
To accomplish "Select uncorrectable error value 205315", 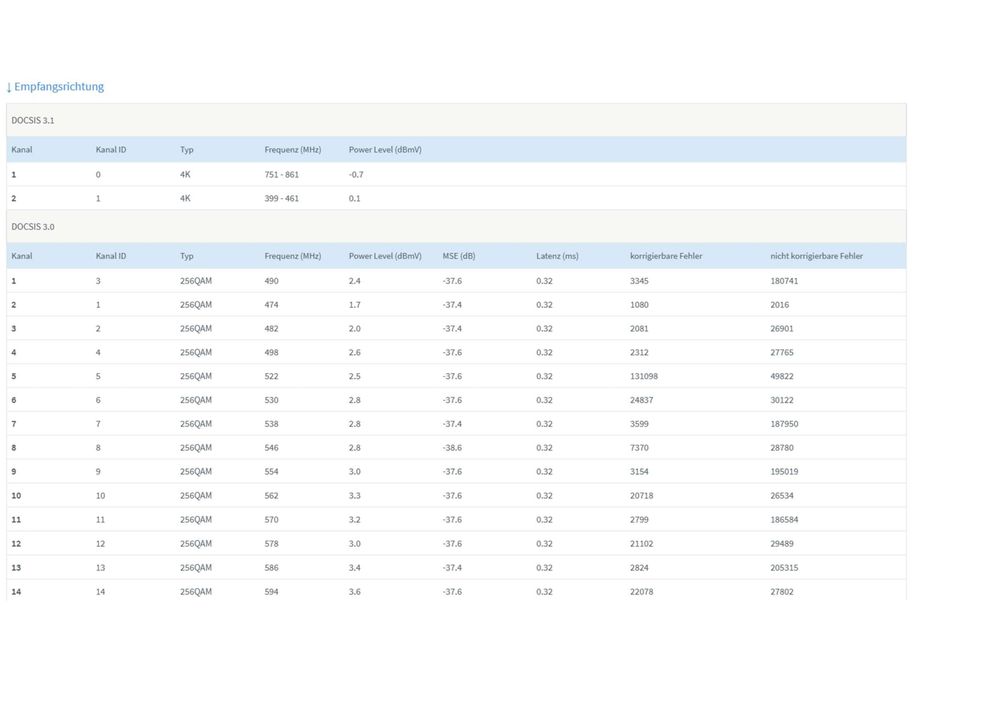I will (784, 568).
